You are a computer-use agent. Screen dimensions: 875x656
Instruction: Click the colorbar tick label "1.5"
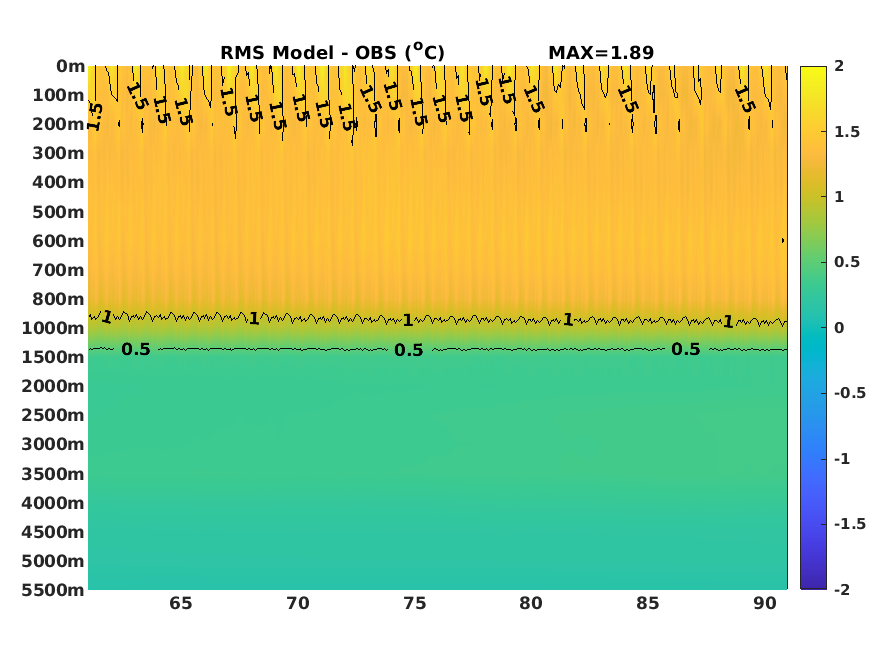pos(847,132)
